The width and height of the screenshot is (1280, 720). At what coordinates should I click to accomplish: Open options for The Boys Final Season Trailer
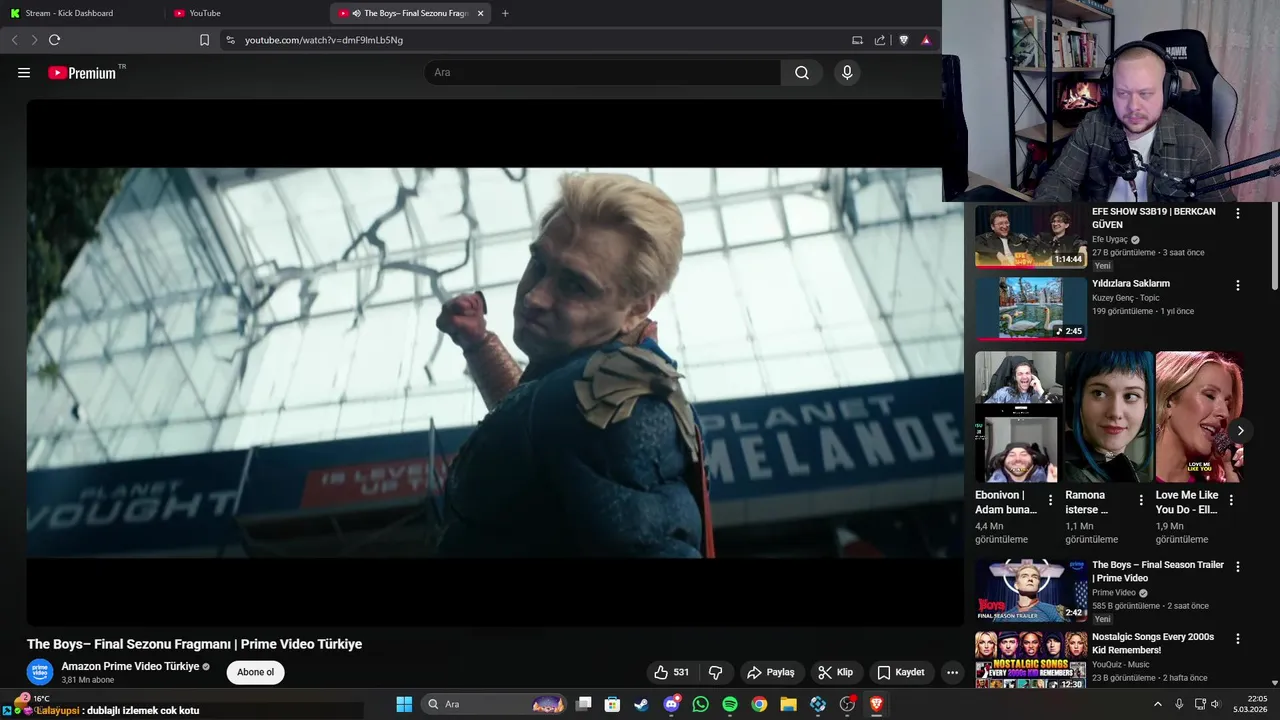1238,567
